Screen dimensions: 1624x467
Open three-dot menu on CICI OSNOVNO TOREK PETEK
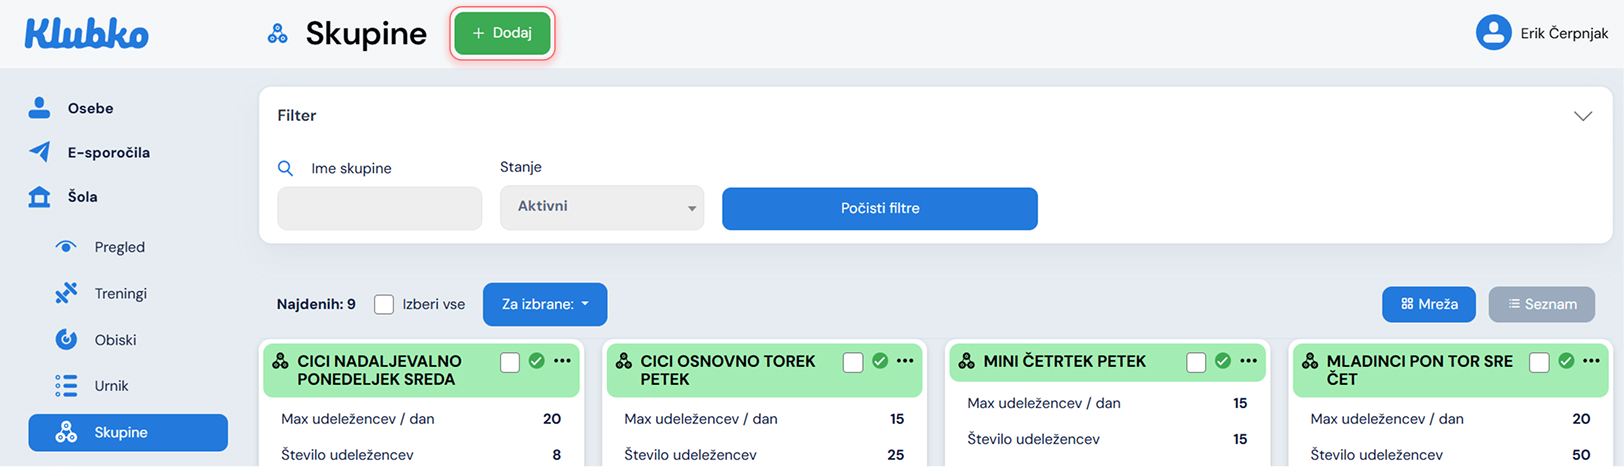[905, 361]
